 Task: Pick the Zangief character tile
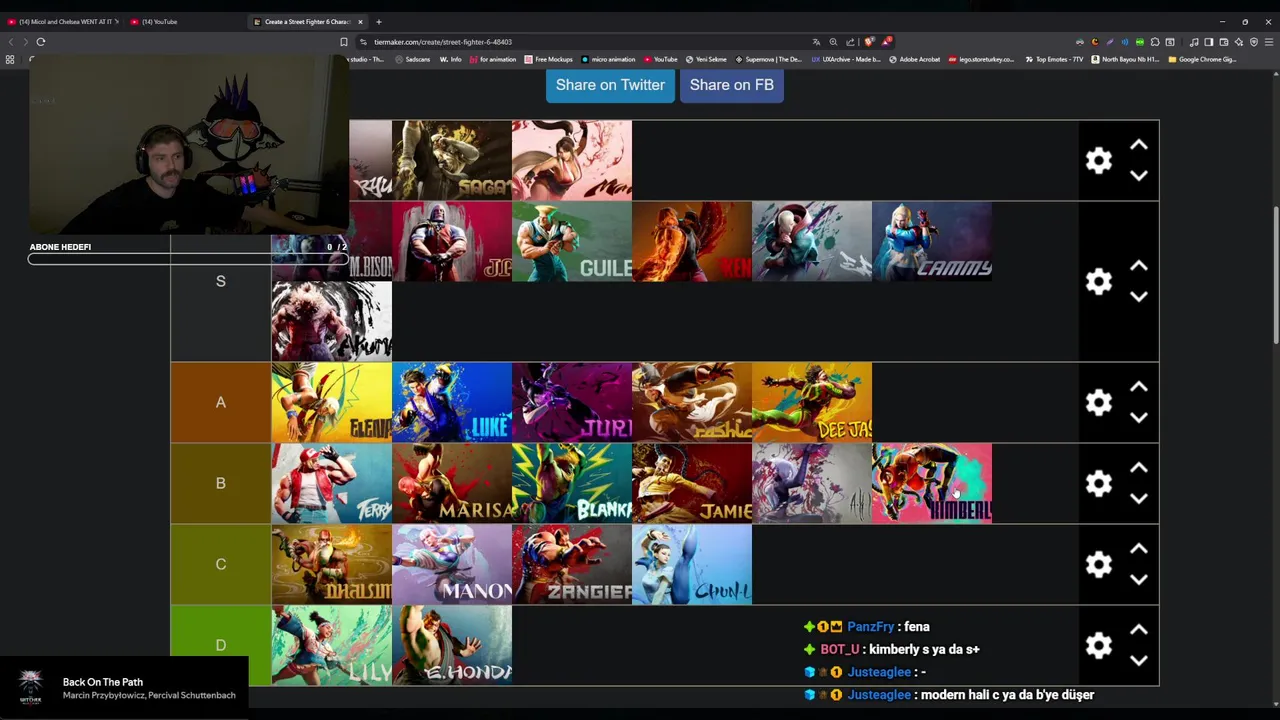pyautogui.click(x=572, y=564)
